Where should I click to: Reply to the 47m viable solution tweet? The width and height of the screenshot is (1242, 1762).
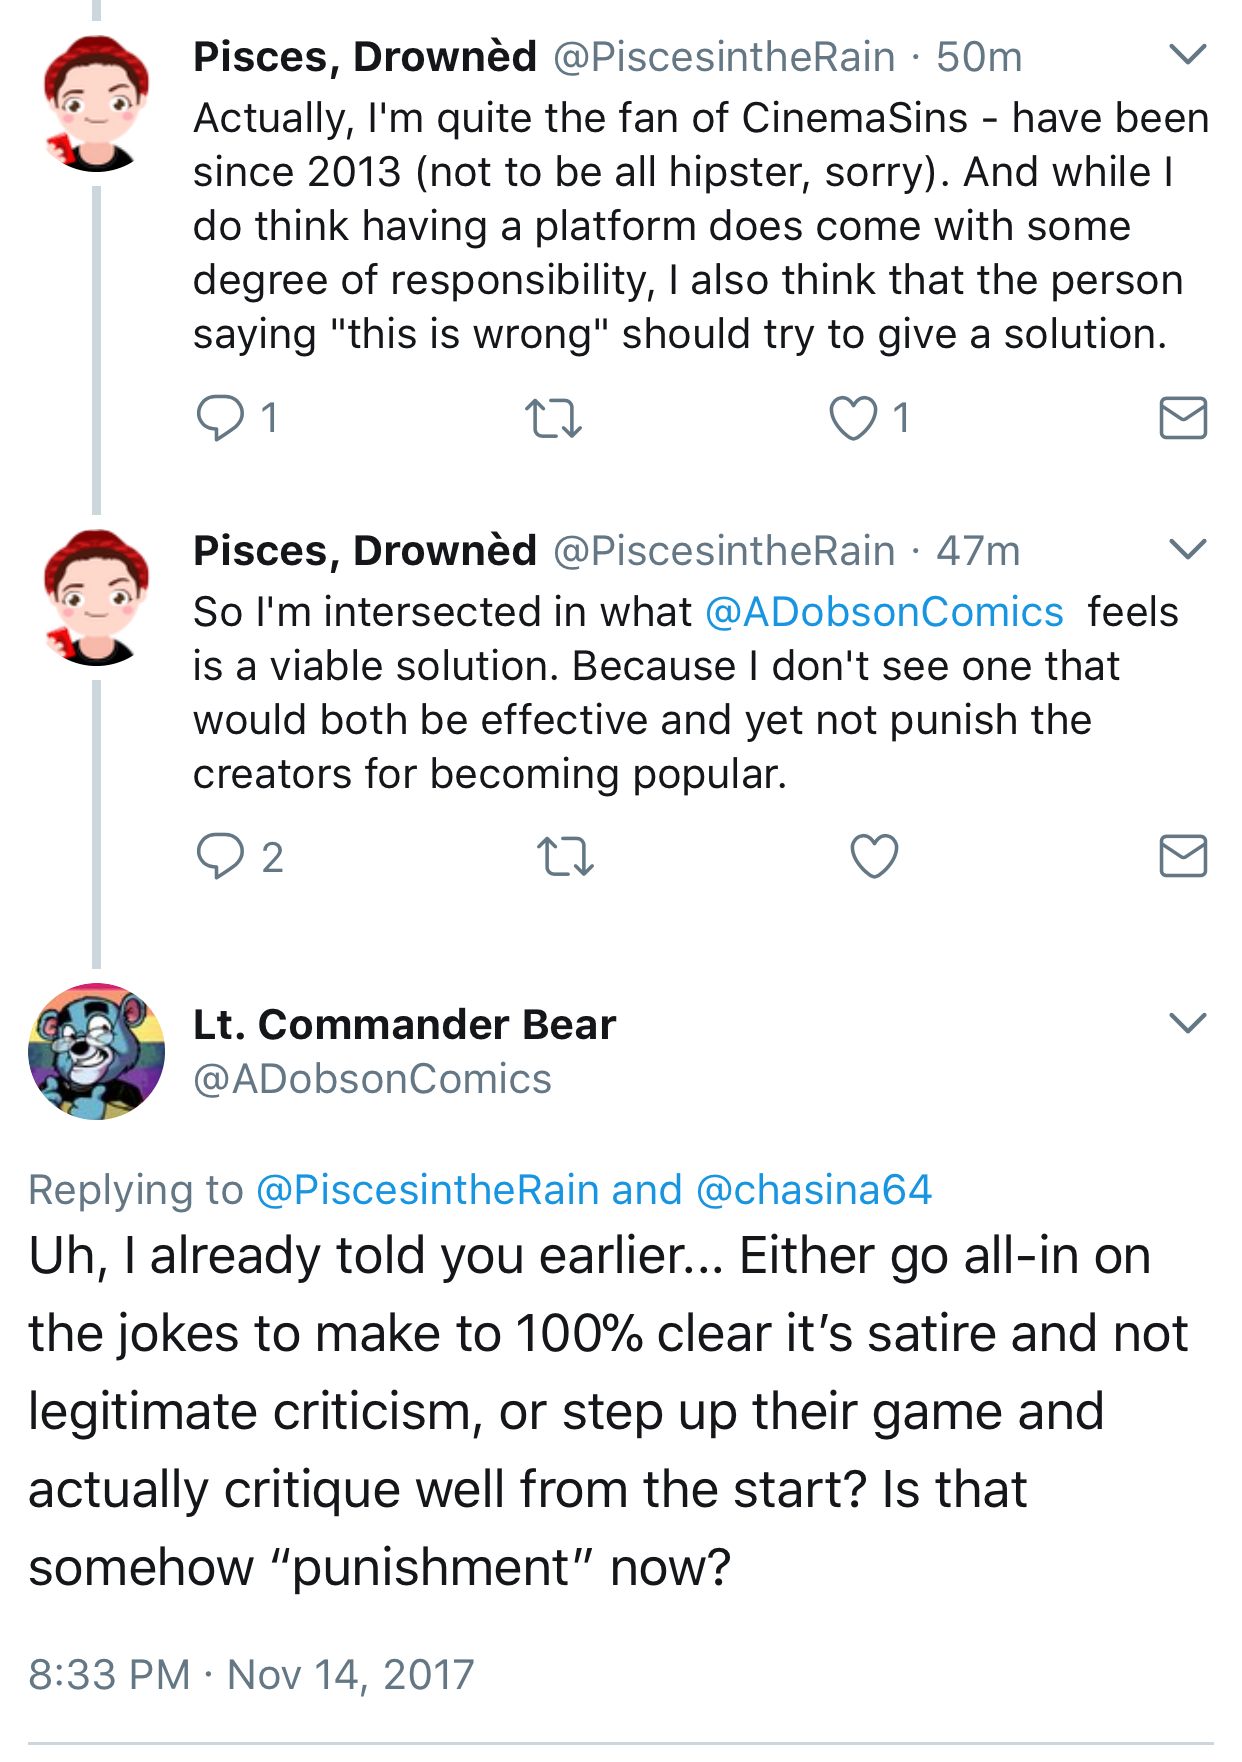(220, 857)
